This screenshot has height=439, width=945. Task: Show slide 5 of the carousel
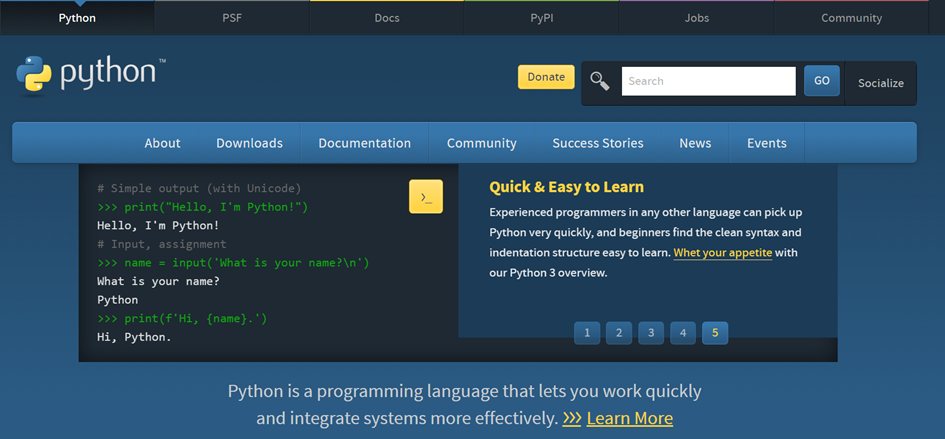point(715,333)
